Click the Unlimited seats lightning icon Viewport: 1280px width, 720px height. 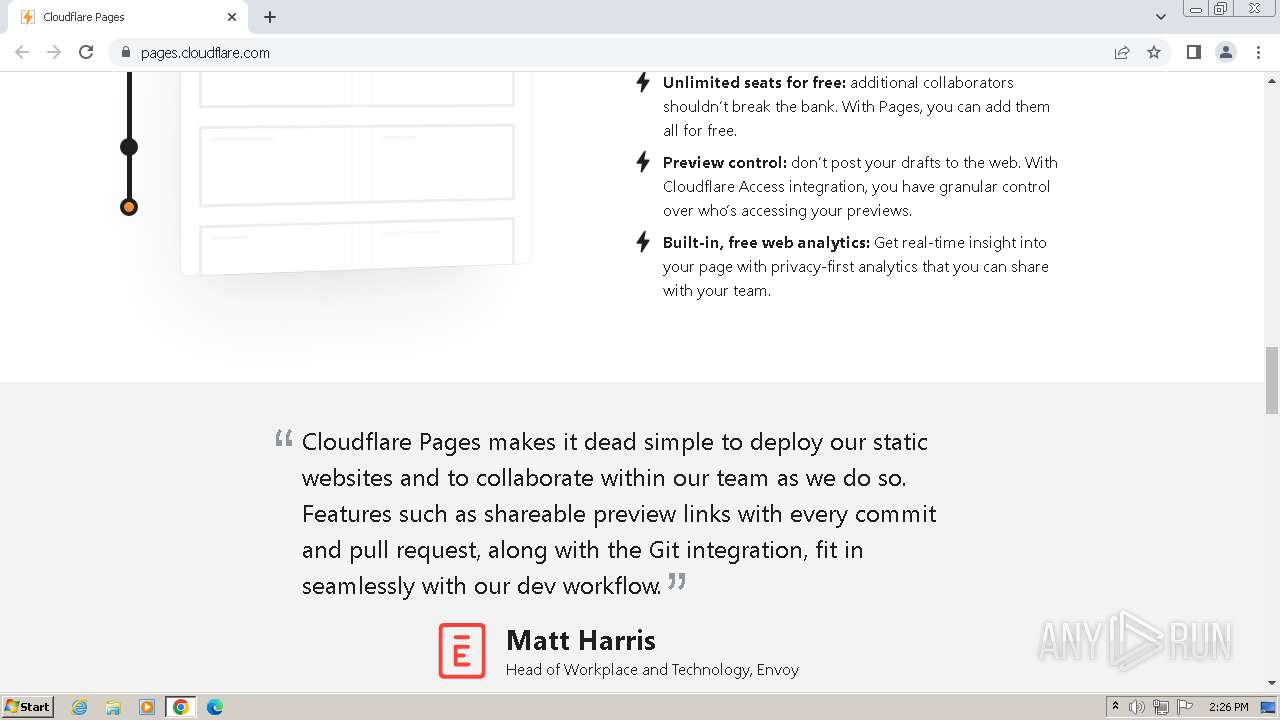[x=643, y=82]
